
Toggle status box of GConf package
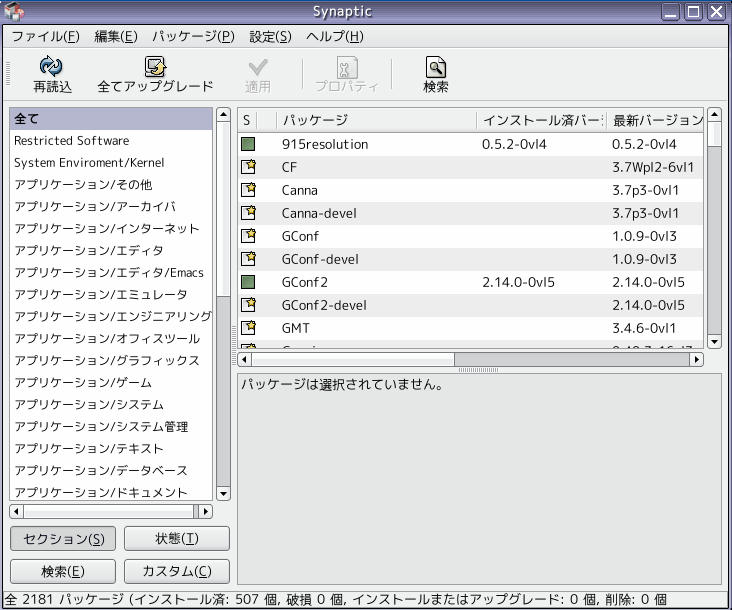coord(248,235)
